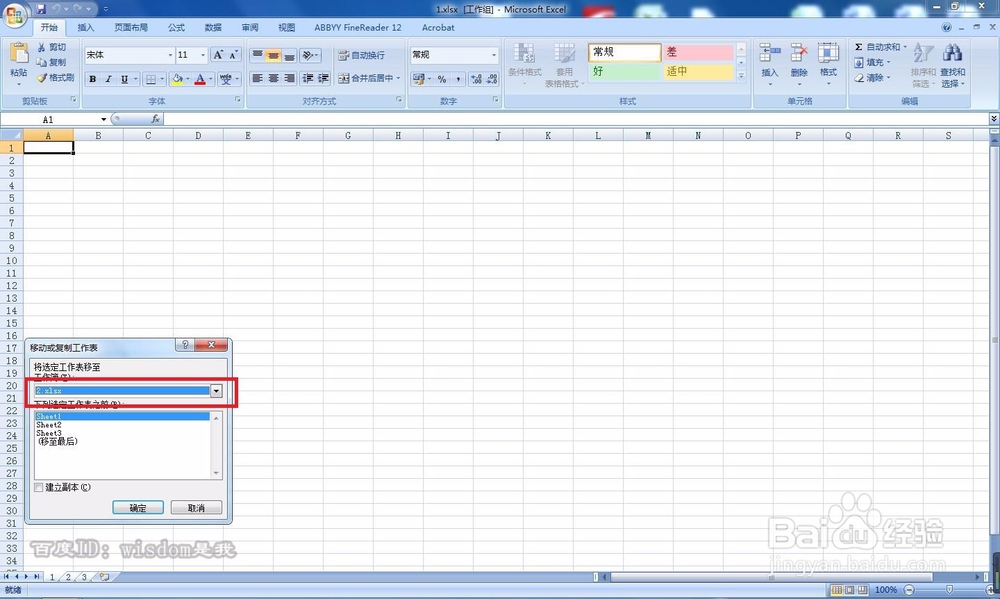Click the Paste (粘贴) clipboard icon
This screenshot has height=599, width=1000.
19,54
